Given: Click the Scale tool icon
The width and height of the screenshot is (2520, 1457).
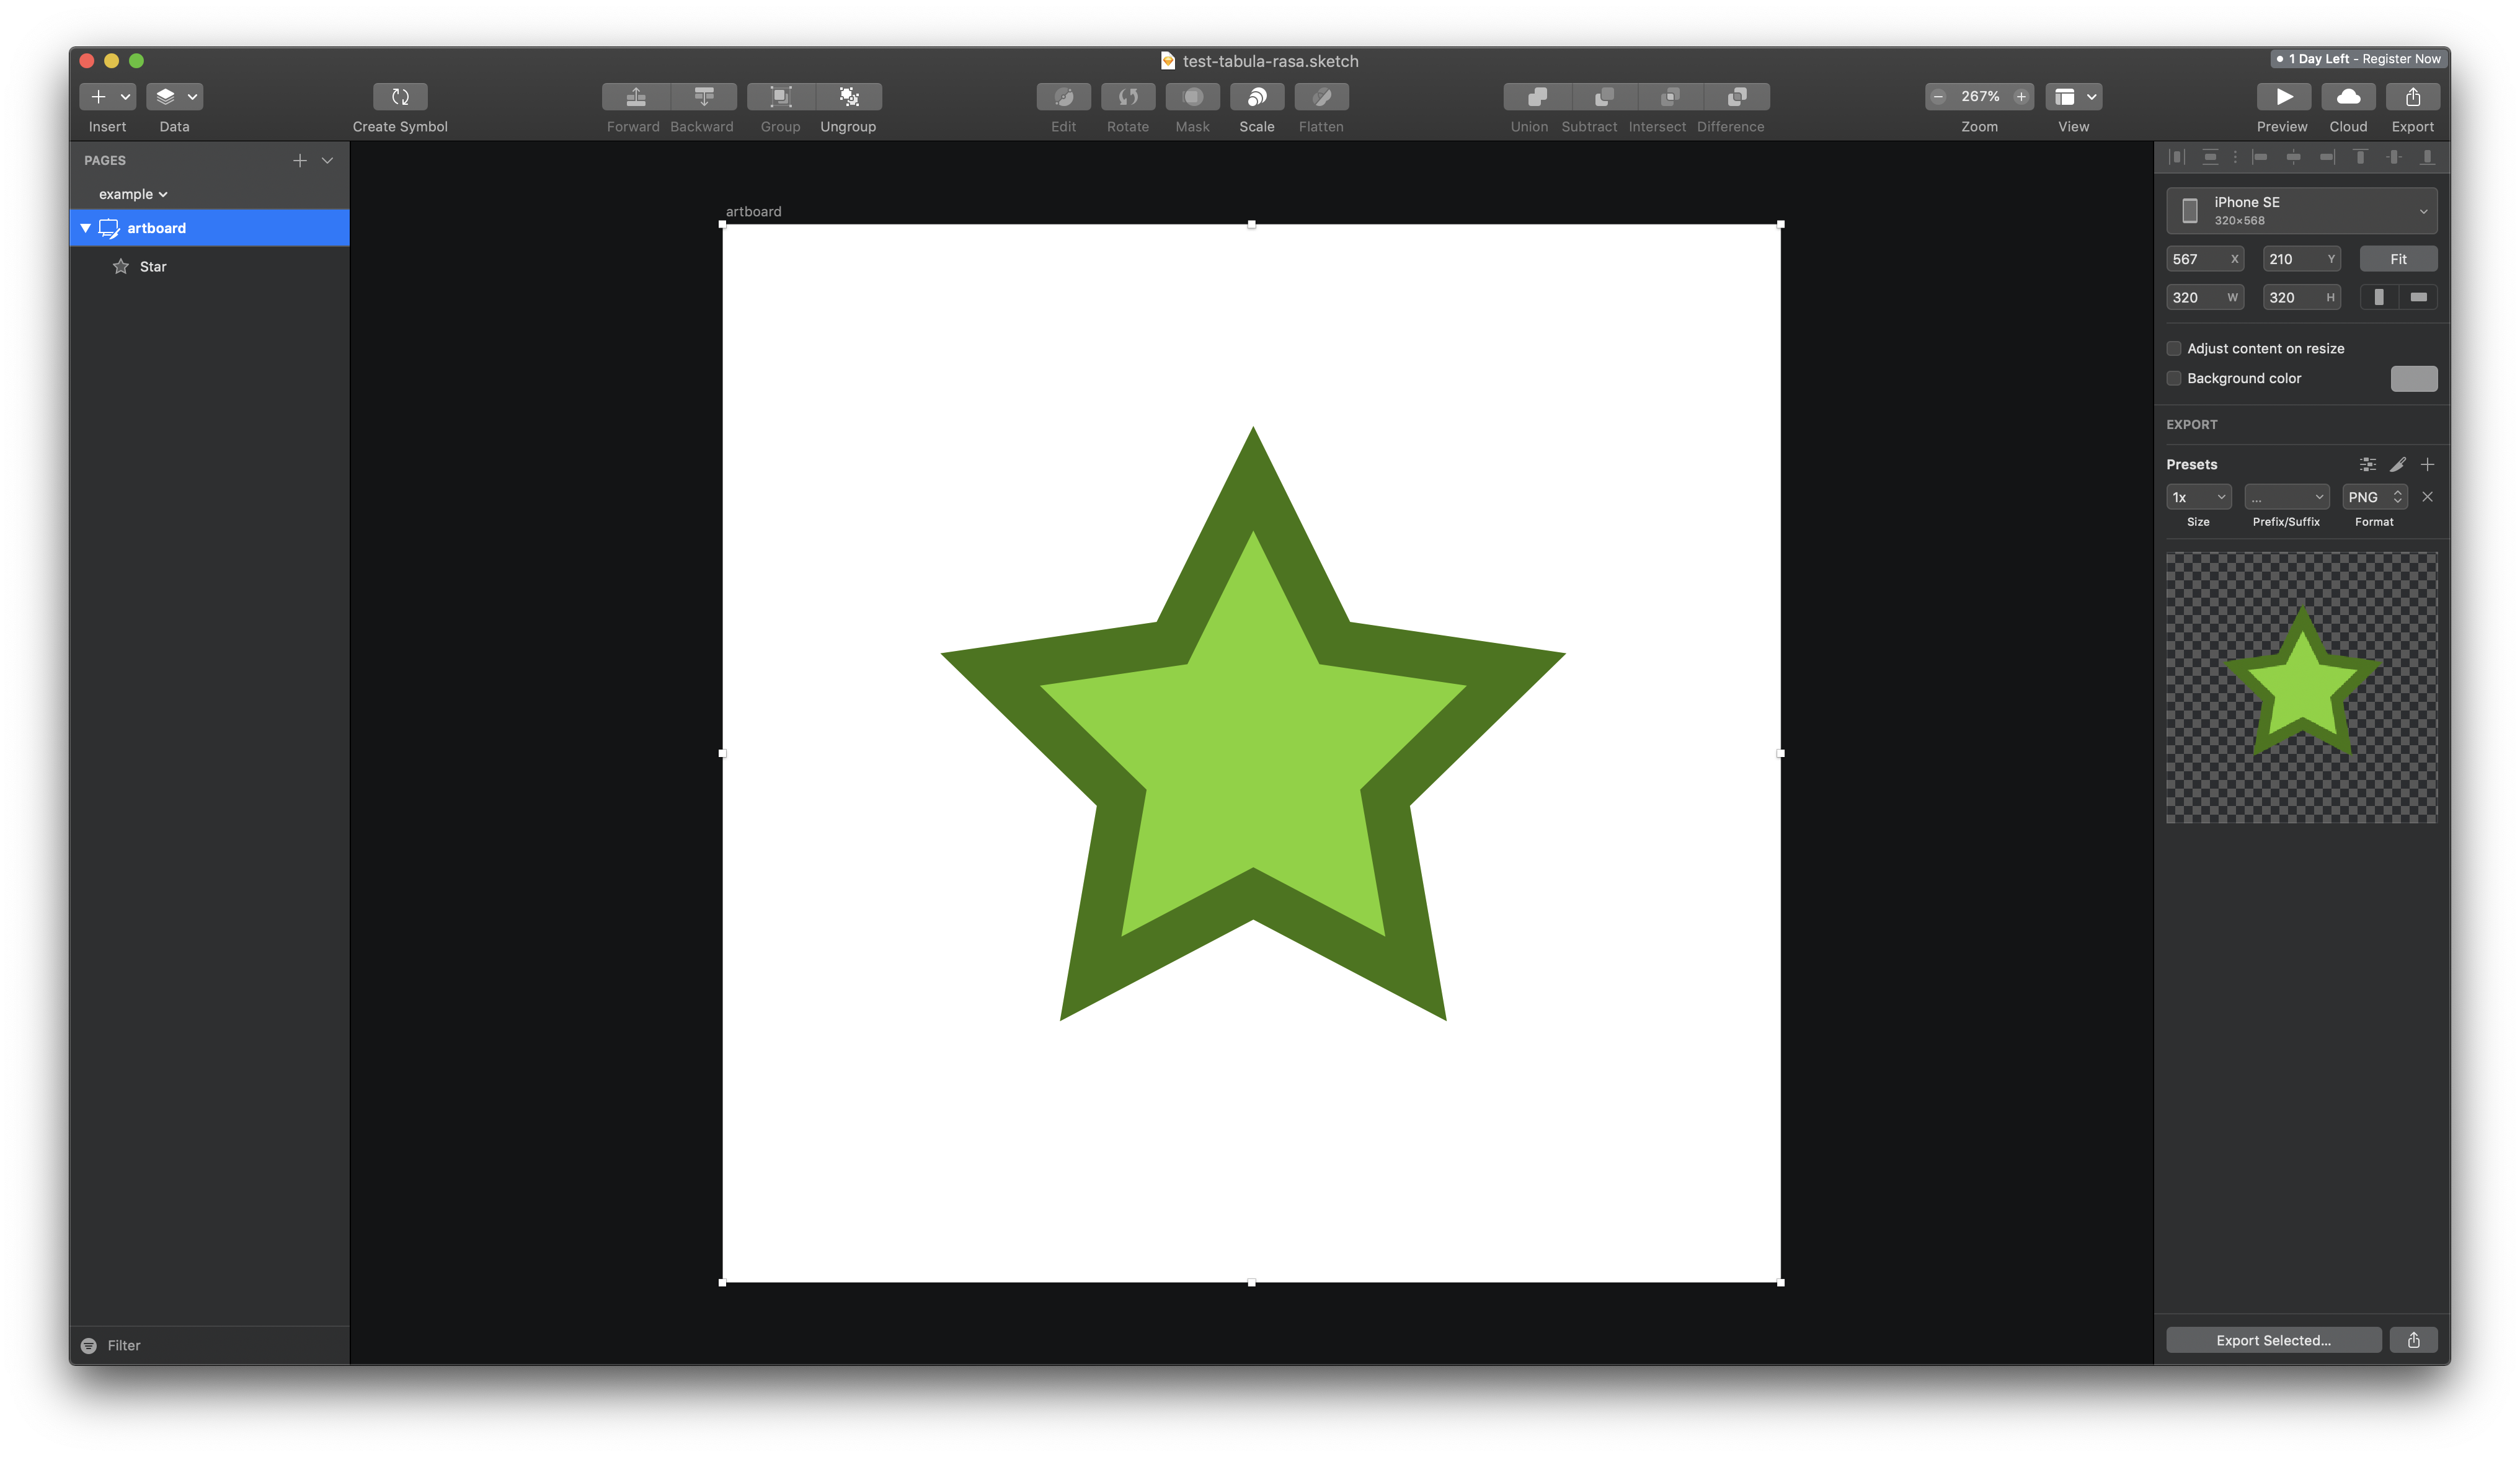Looking at the screenshot, I should [x=1257, y=97].
